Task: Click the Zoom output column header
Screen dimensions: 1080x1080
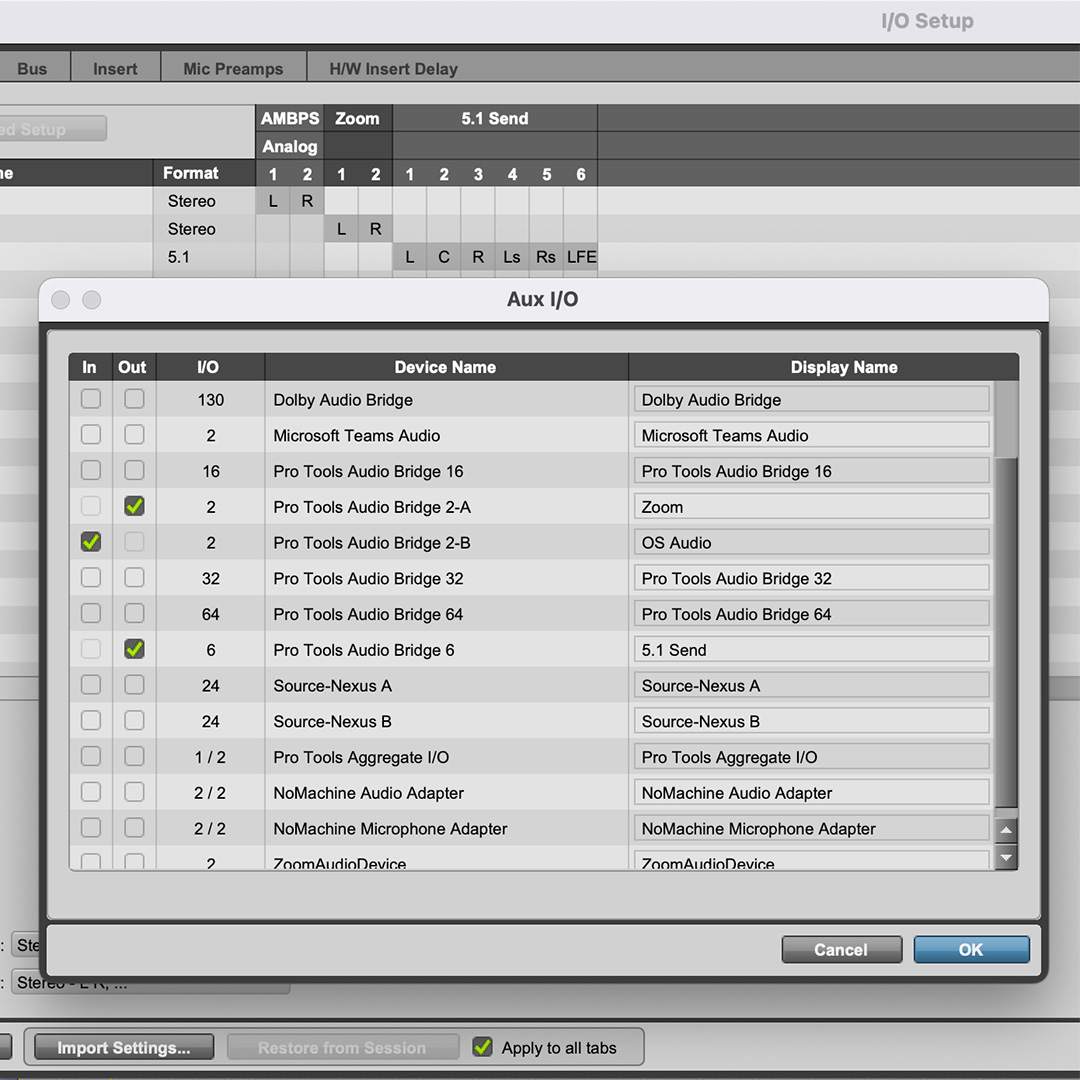Action: pyautogui.click(x=357, y=118)
